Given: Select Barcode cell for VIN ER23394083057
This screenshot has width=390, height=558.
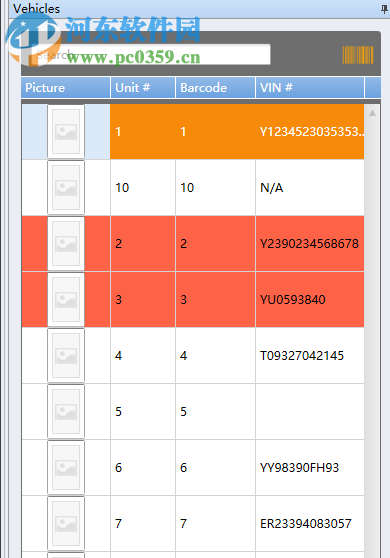Looking at the screenshot, I should [x=215, y=523].
